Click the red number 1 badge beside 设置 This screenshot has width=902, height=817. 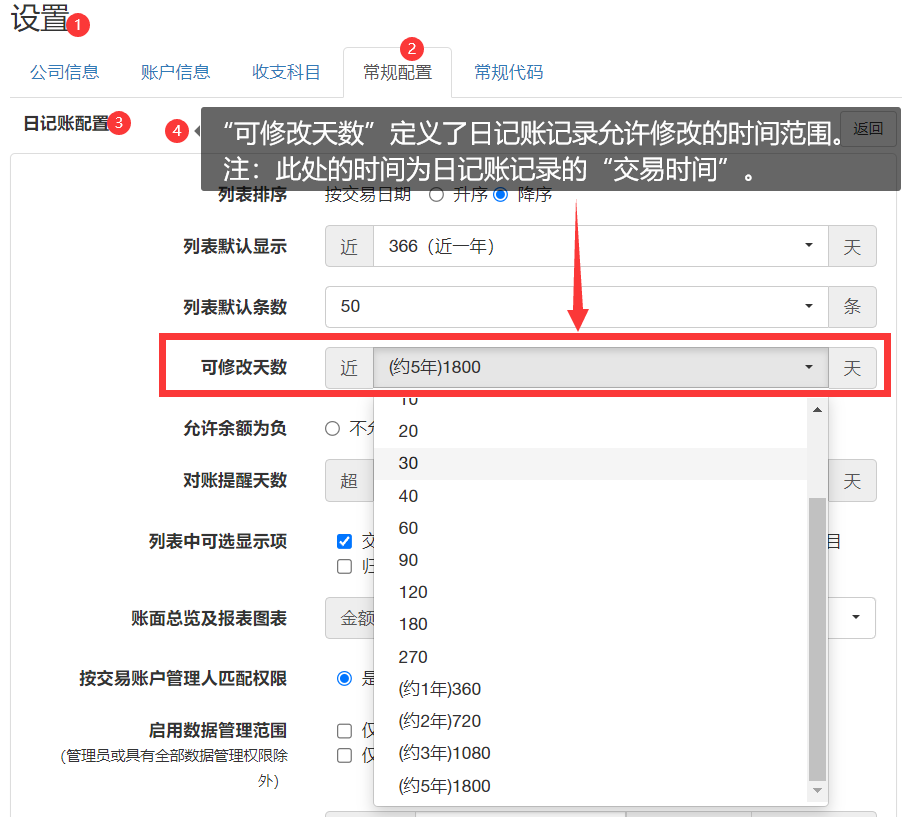click(x=82, y=22)
